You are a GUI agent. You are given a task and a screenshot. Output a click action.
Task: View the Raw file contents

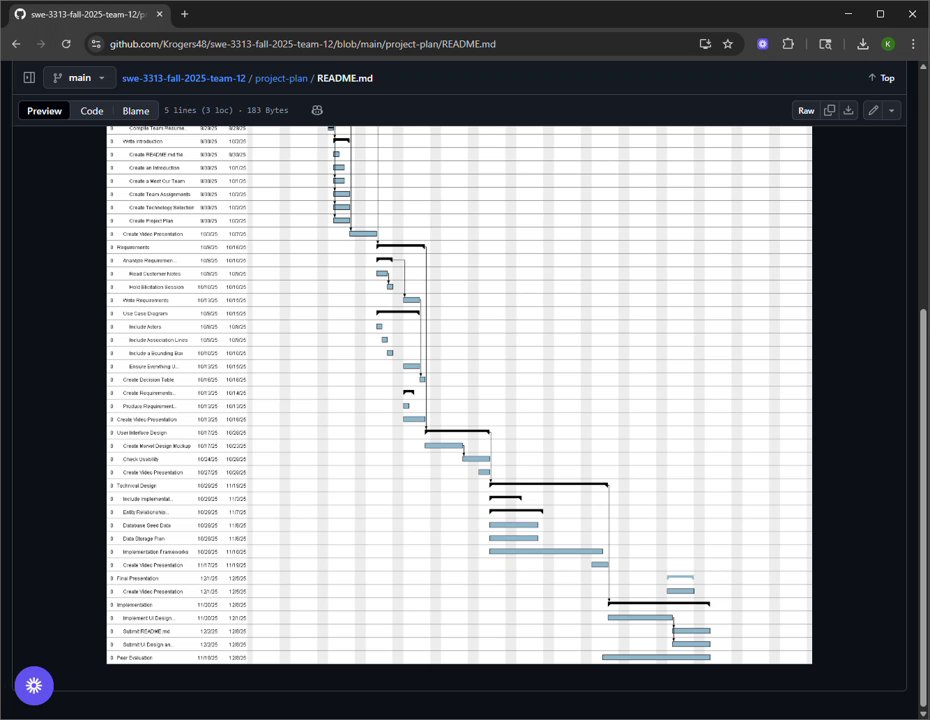pyautogui.click(x=806, y=110)
